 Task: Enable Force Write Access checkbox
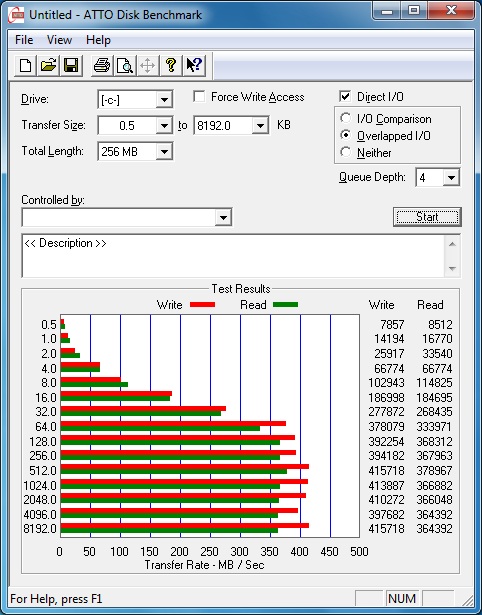[199, 96]
